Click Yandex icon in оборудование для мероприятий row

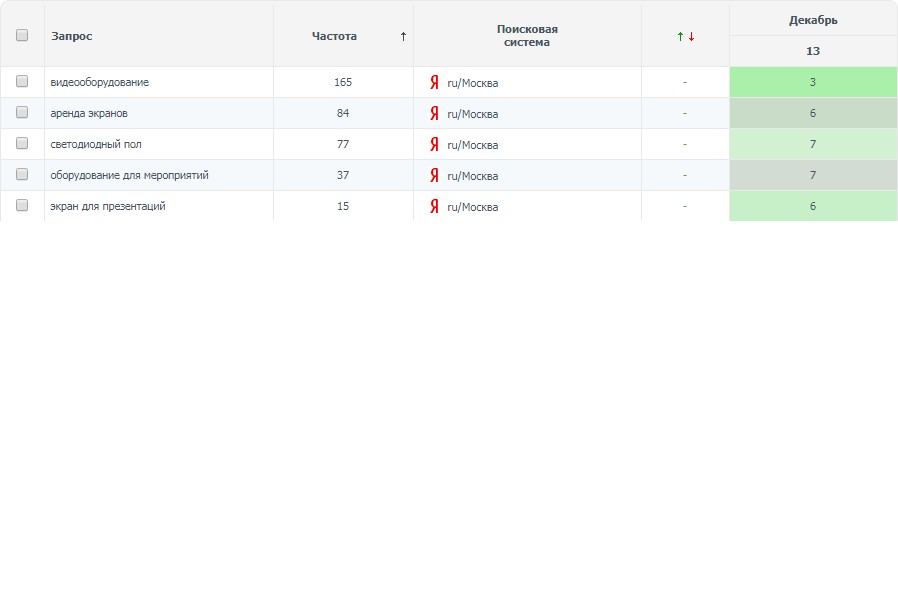tap(434, 175)
